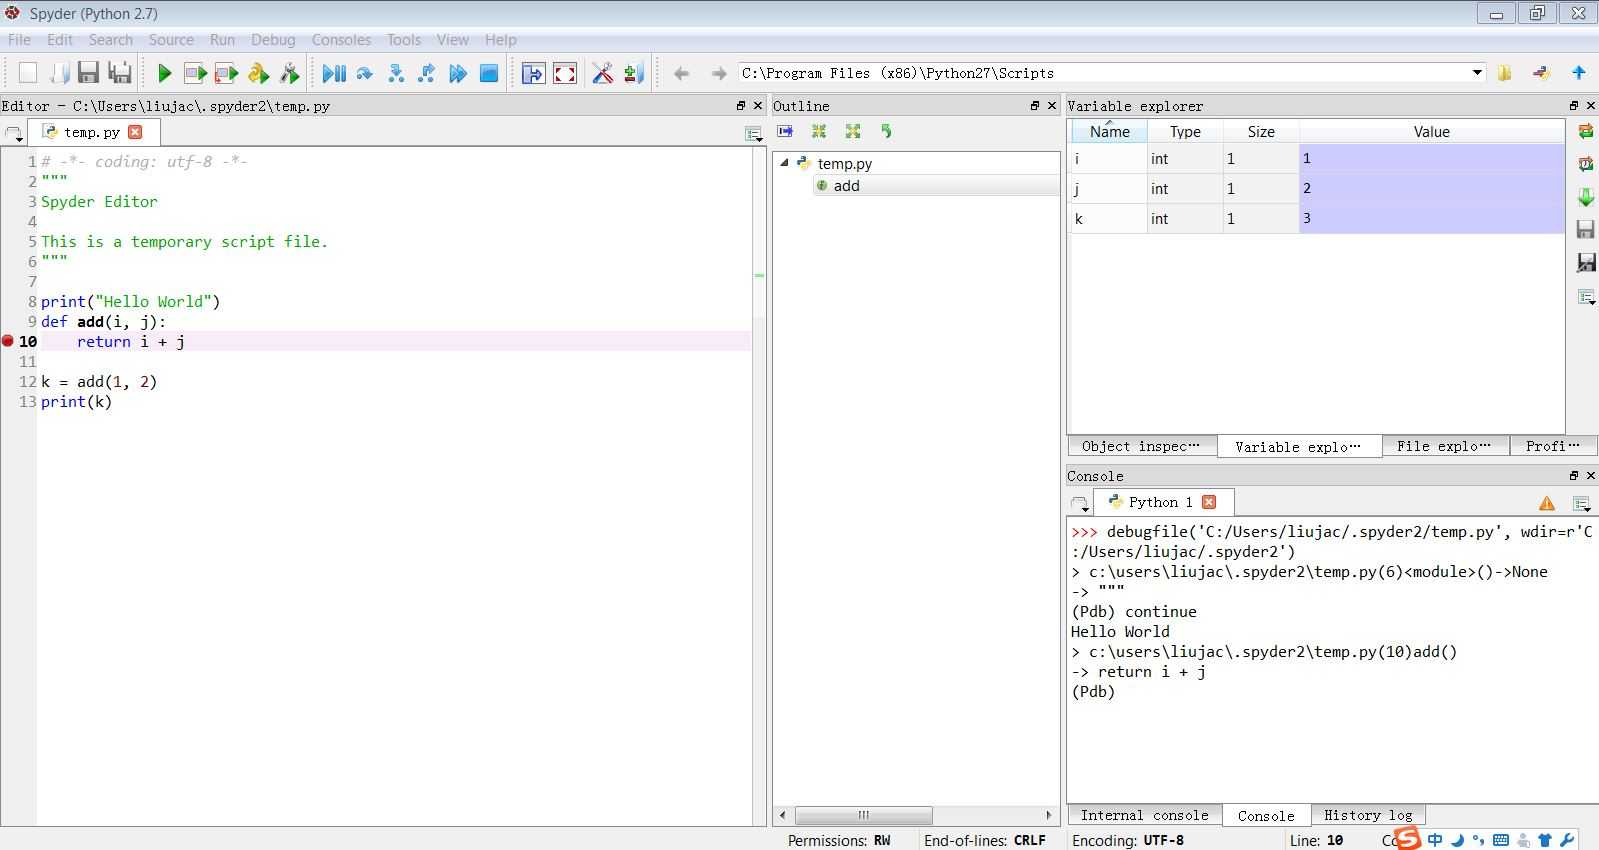Switch to the Object inspector tab
Screen dimensions: 1599x850
click(x=1142, y=446)
